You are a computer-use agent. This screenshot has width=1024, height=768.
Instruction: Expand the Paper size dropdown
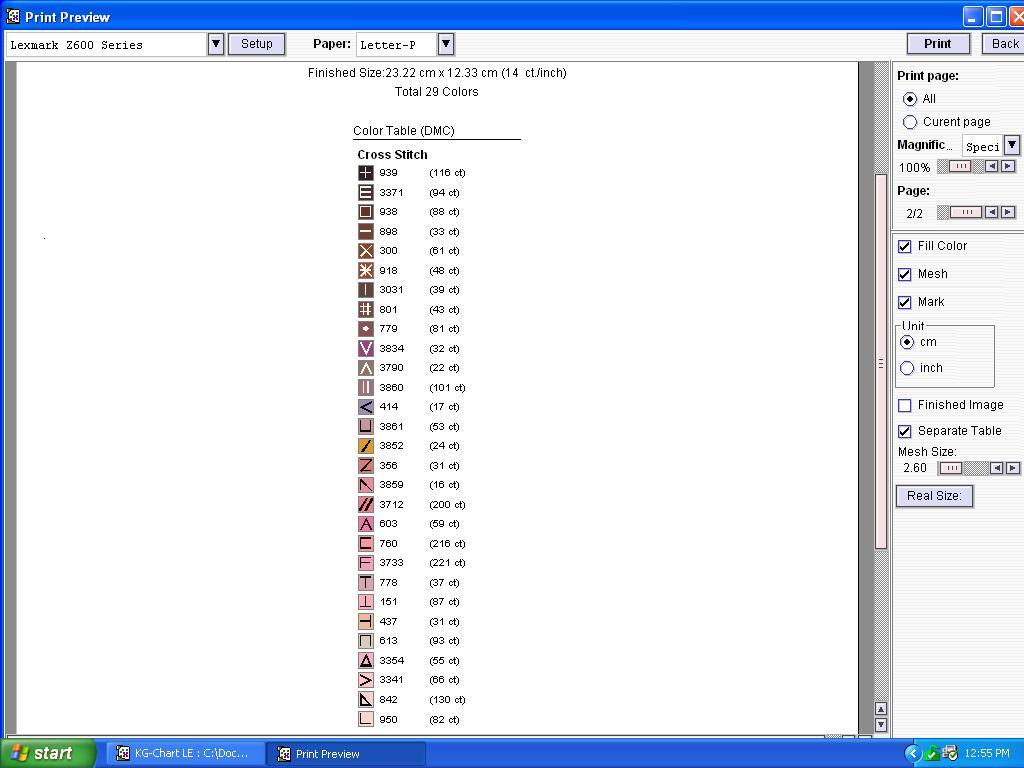(x=446, y=44)
